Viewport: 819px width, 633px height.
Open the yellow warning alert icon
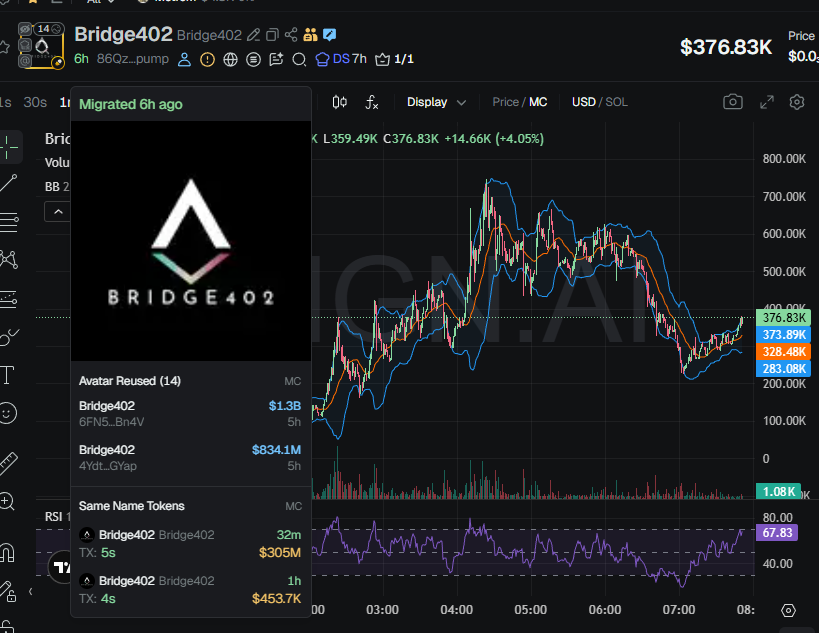(207, 60)
